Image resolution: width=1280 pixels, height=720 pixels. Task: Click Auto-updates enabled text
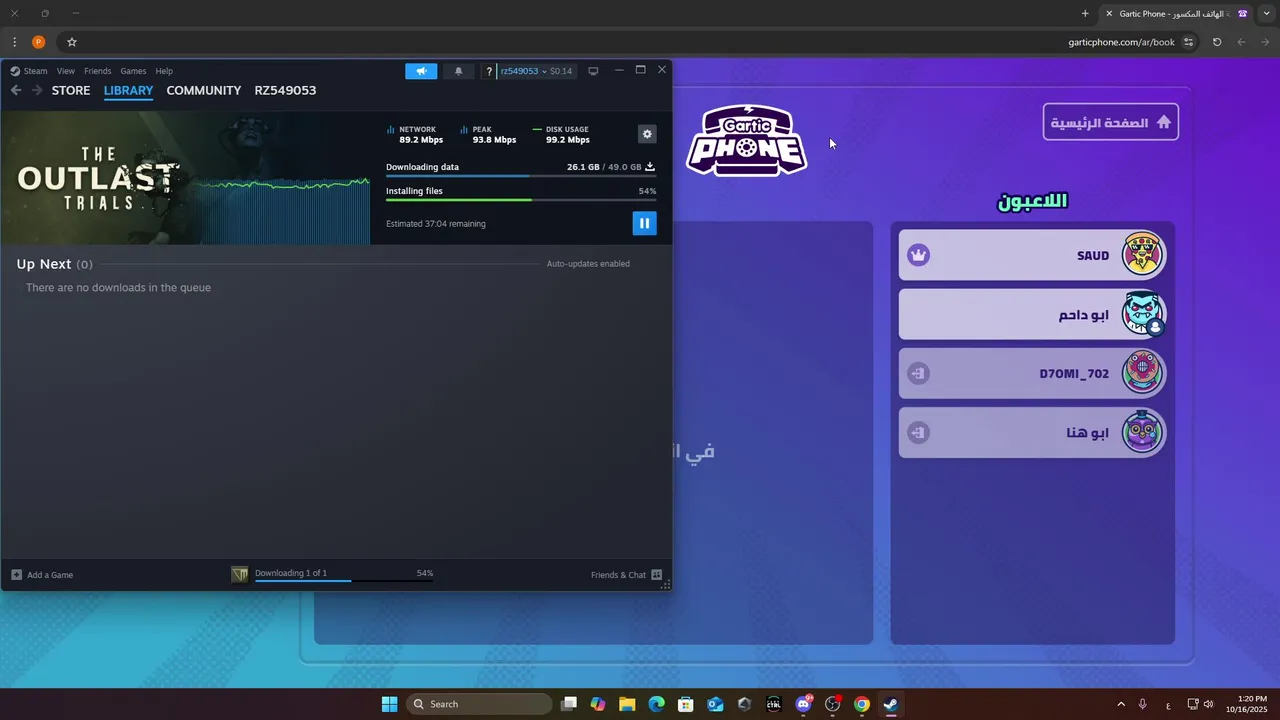588,264
